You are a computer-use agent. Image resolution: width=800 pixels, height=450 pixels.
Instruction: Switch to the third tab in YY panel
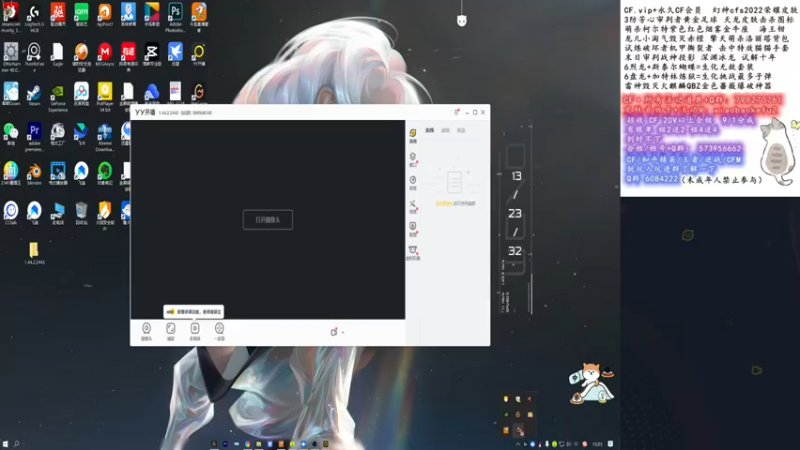(x=461, y=131)
